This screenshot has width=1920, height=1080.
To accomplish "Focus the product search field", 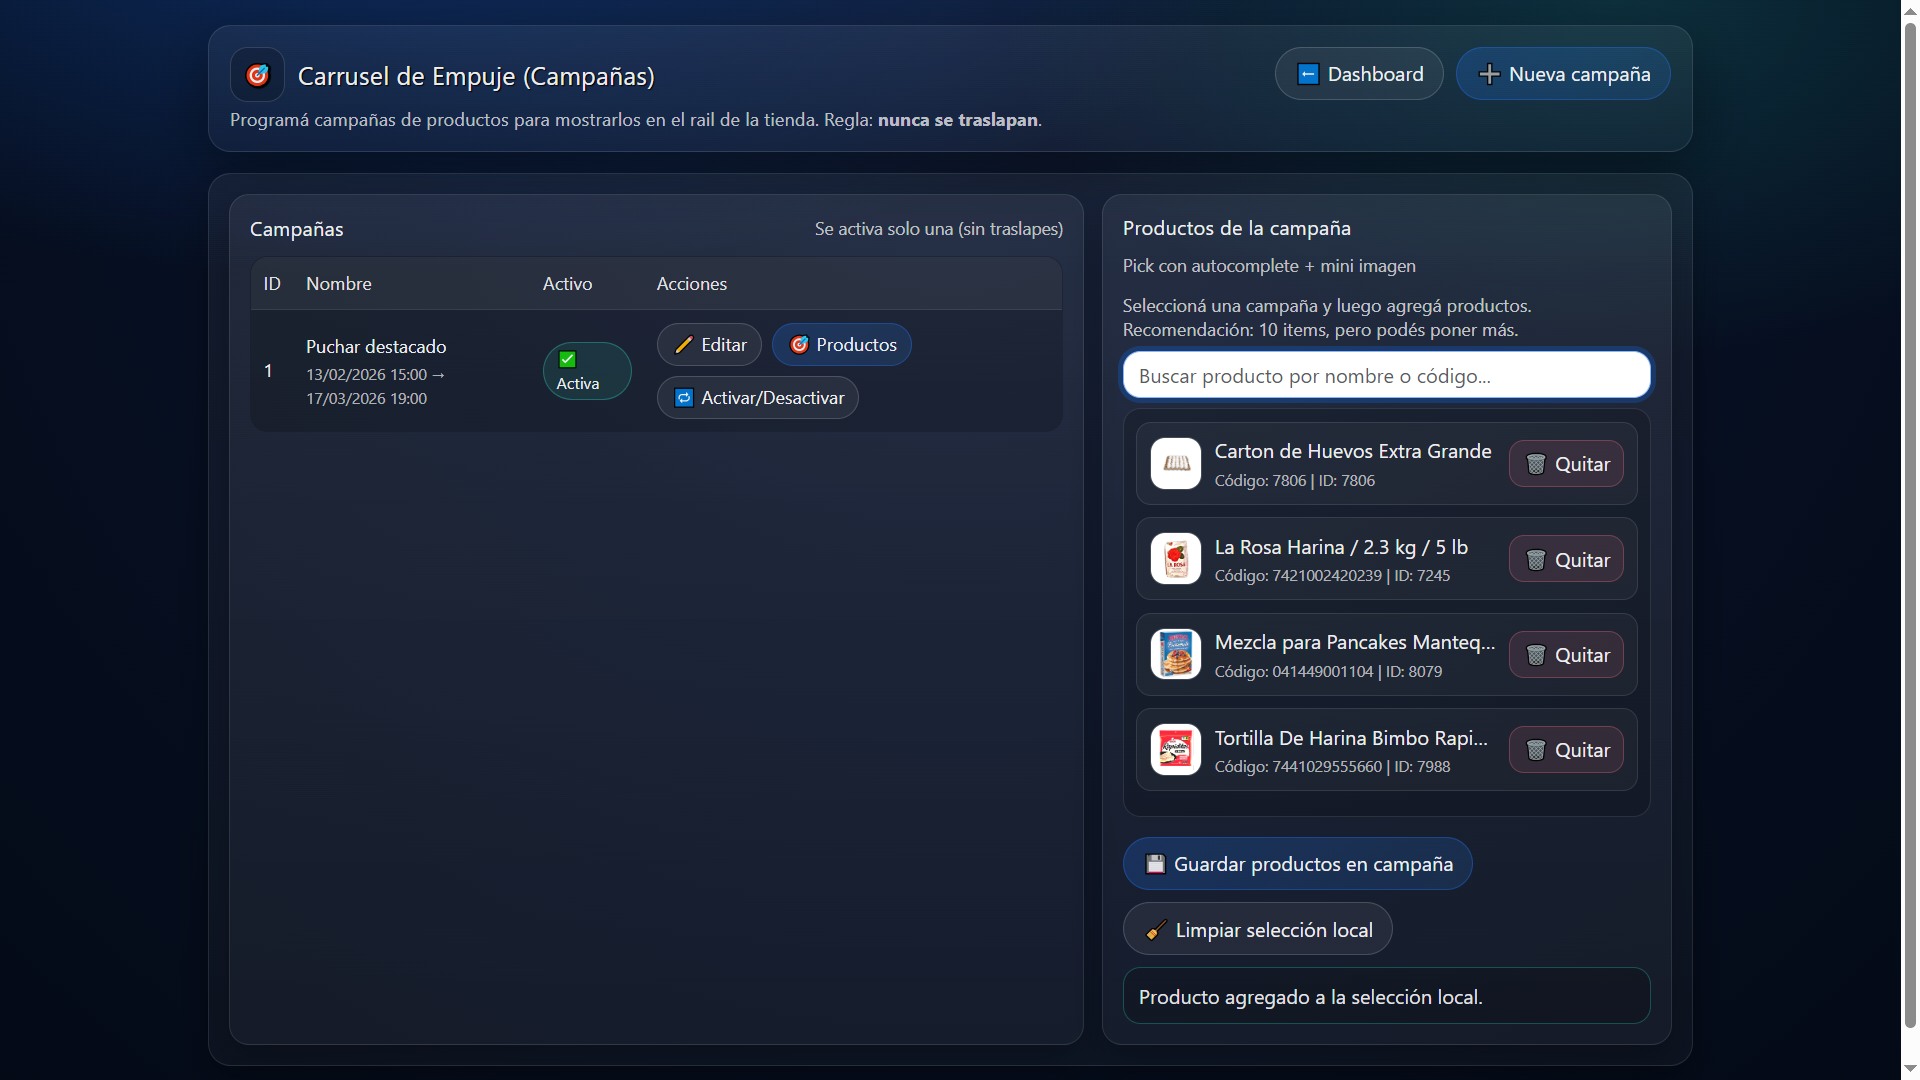I will coord(1386,376).
